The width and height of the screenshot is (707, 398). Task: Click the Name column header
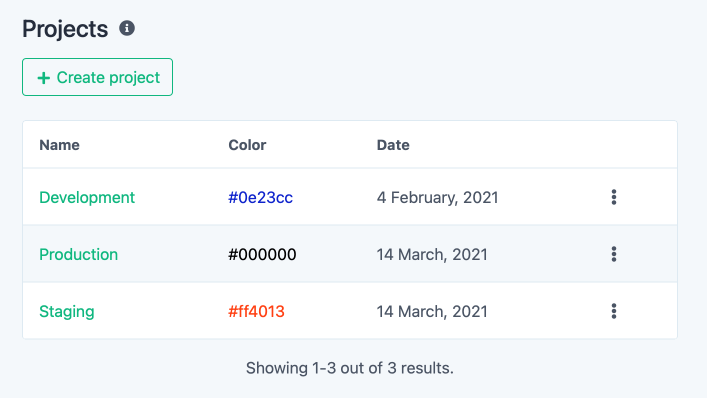[60, 145]
